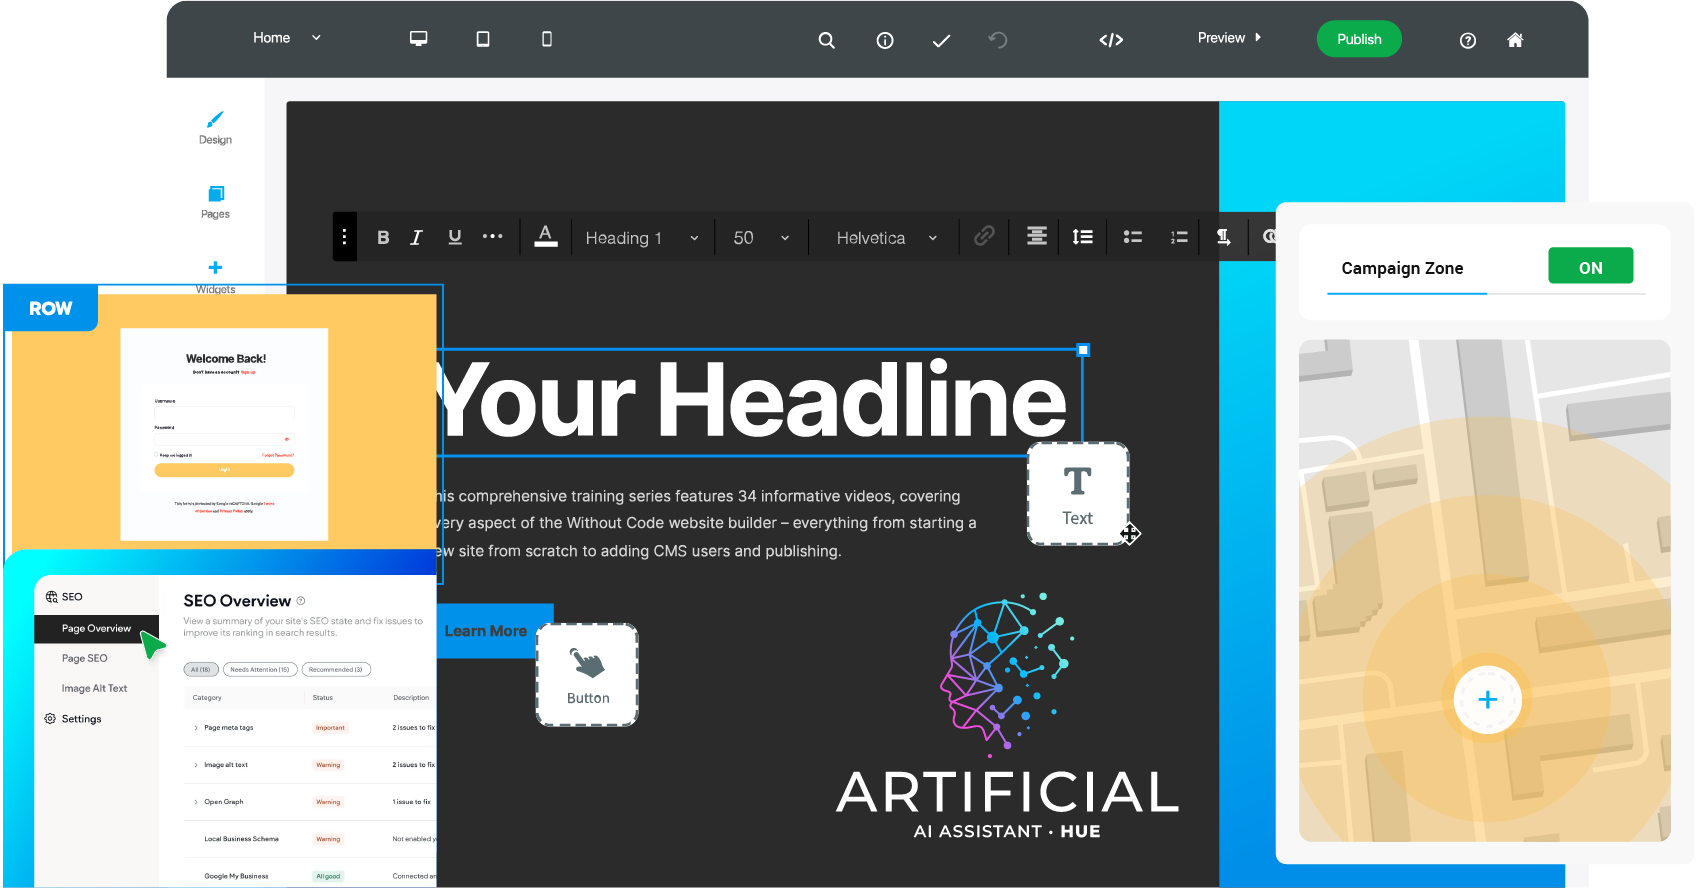Select the Needs Attention (15) filter
Image resolution: width=1697 pixels, height=888 pixels.
[259, 670]
